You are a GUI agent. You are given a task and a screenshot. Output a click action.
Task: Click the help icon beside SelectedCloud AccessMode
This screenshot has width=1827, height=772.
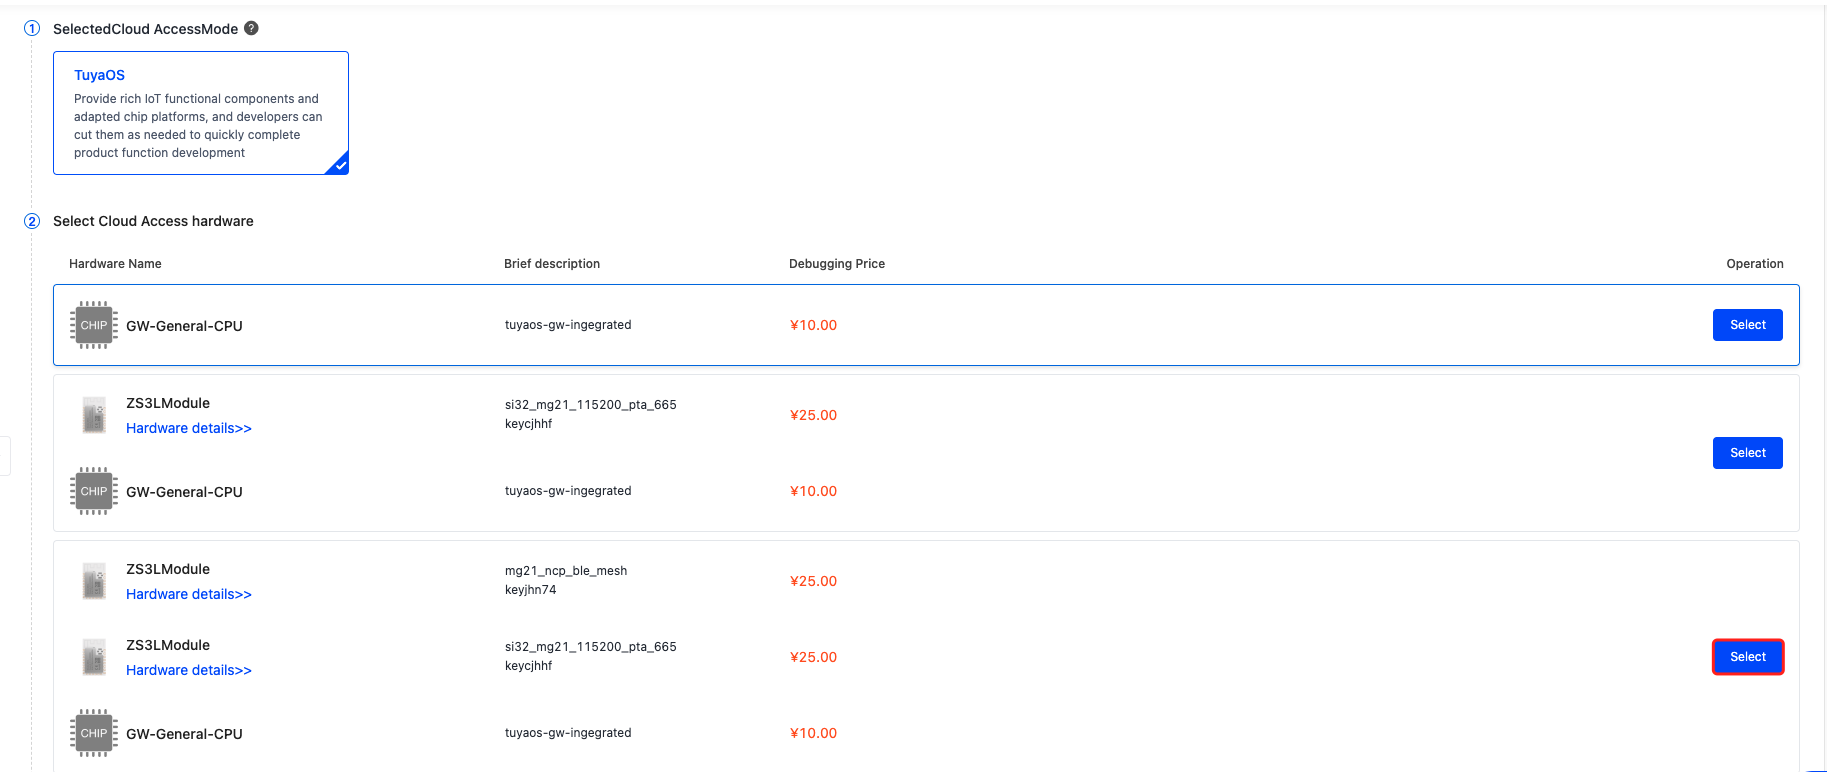(251, 28)
